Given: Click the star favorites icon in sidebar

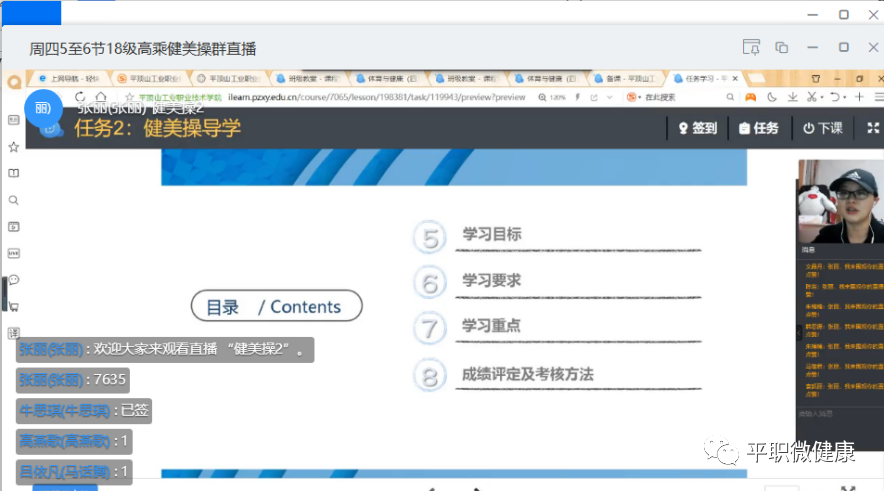Looking at the screenshot, I should 14,147.
